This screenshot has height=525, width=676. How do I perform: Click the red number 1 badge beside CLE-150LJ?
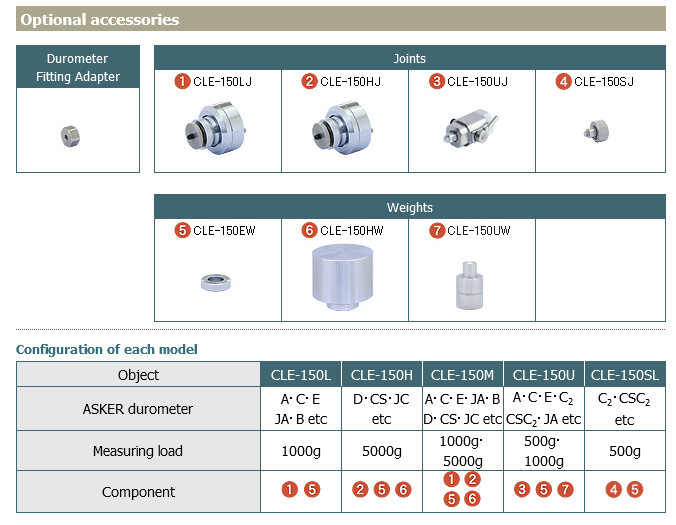(x=183, y=82)
